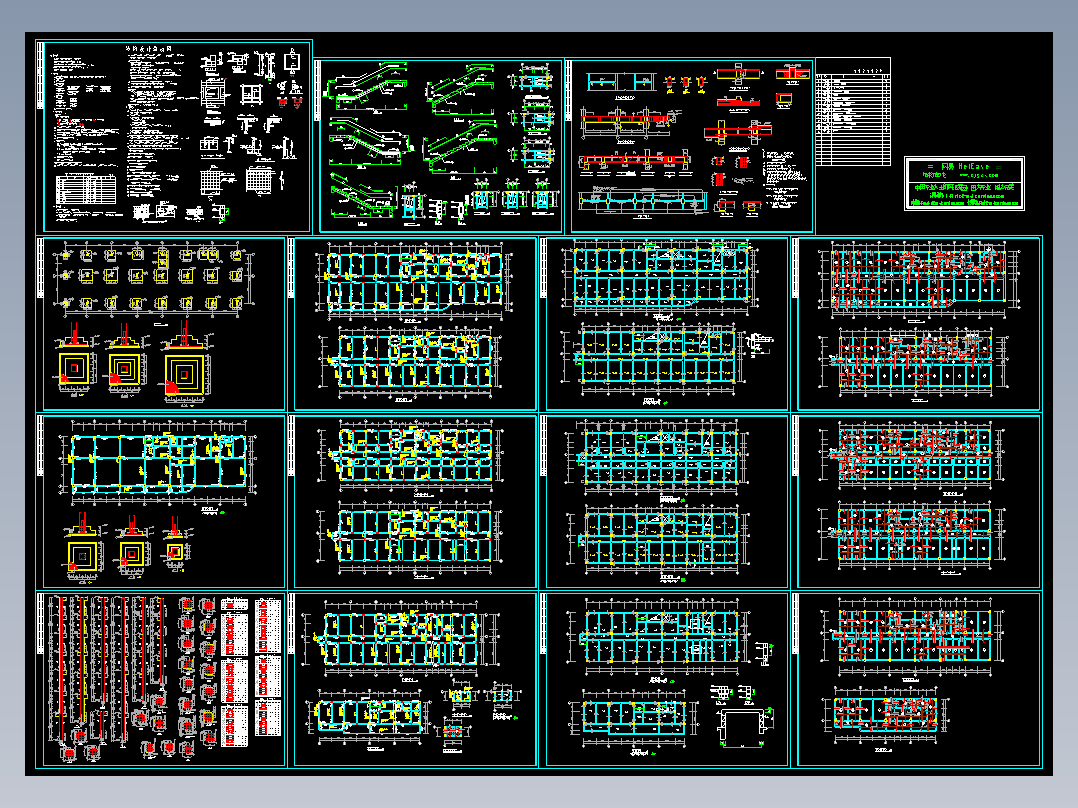Open the foundation sheet with yellow footing grid
Viewport: 1078px width, 808px height.
click(x=161, y=324)
